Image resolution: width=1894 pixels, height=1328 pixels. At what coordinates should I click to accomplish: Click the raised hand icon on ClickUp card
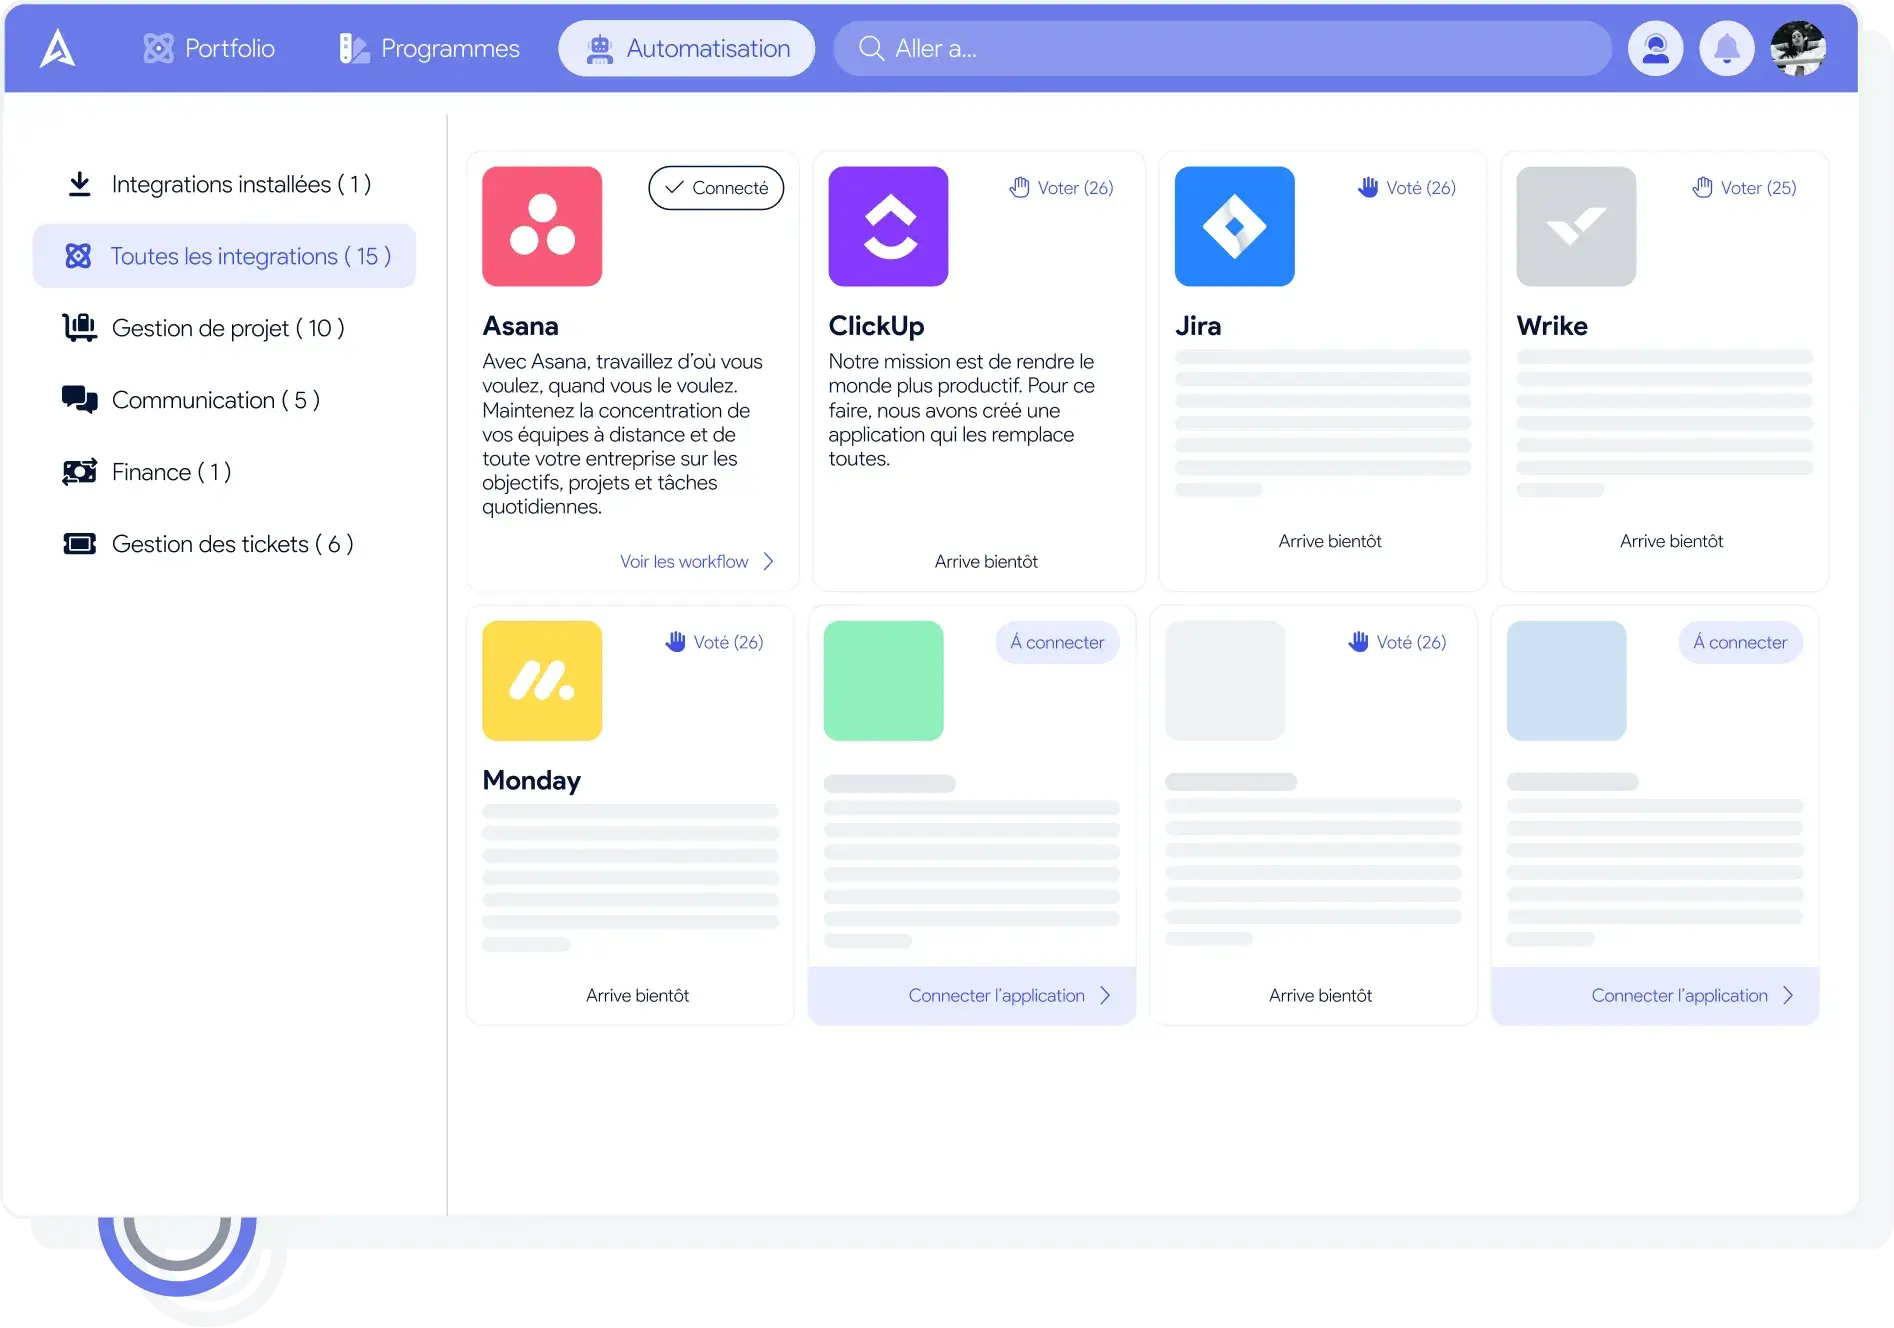[1019, 187]
